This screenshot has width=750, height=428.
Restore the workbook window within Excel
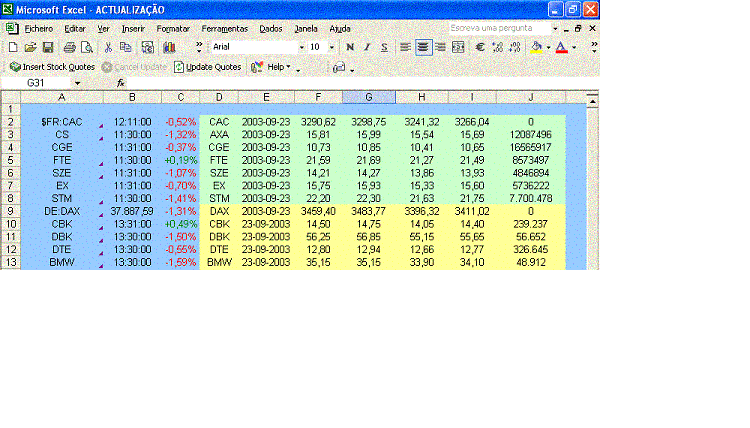pos(578,29)
